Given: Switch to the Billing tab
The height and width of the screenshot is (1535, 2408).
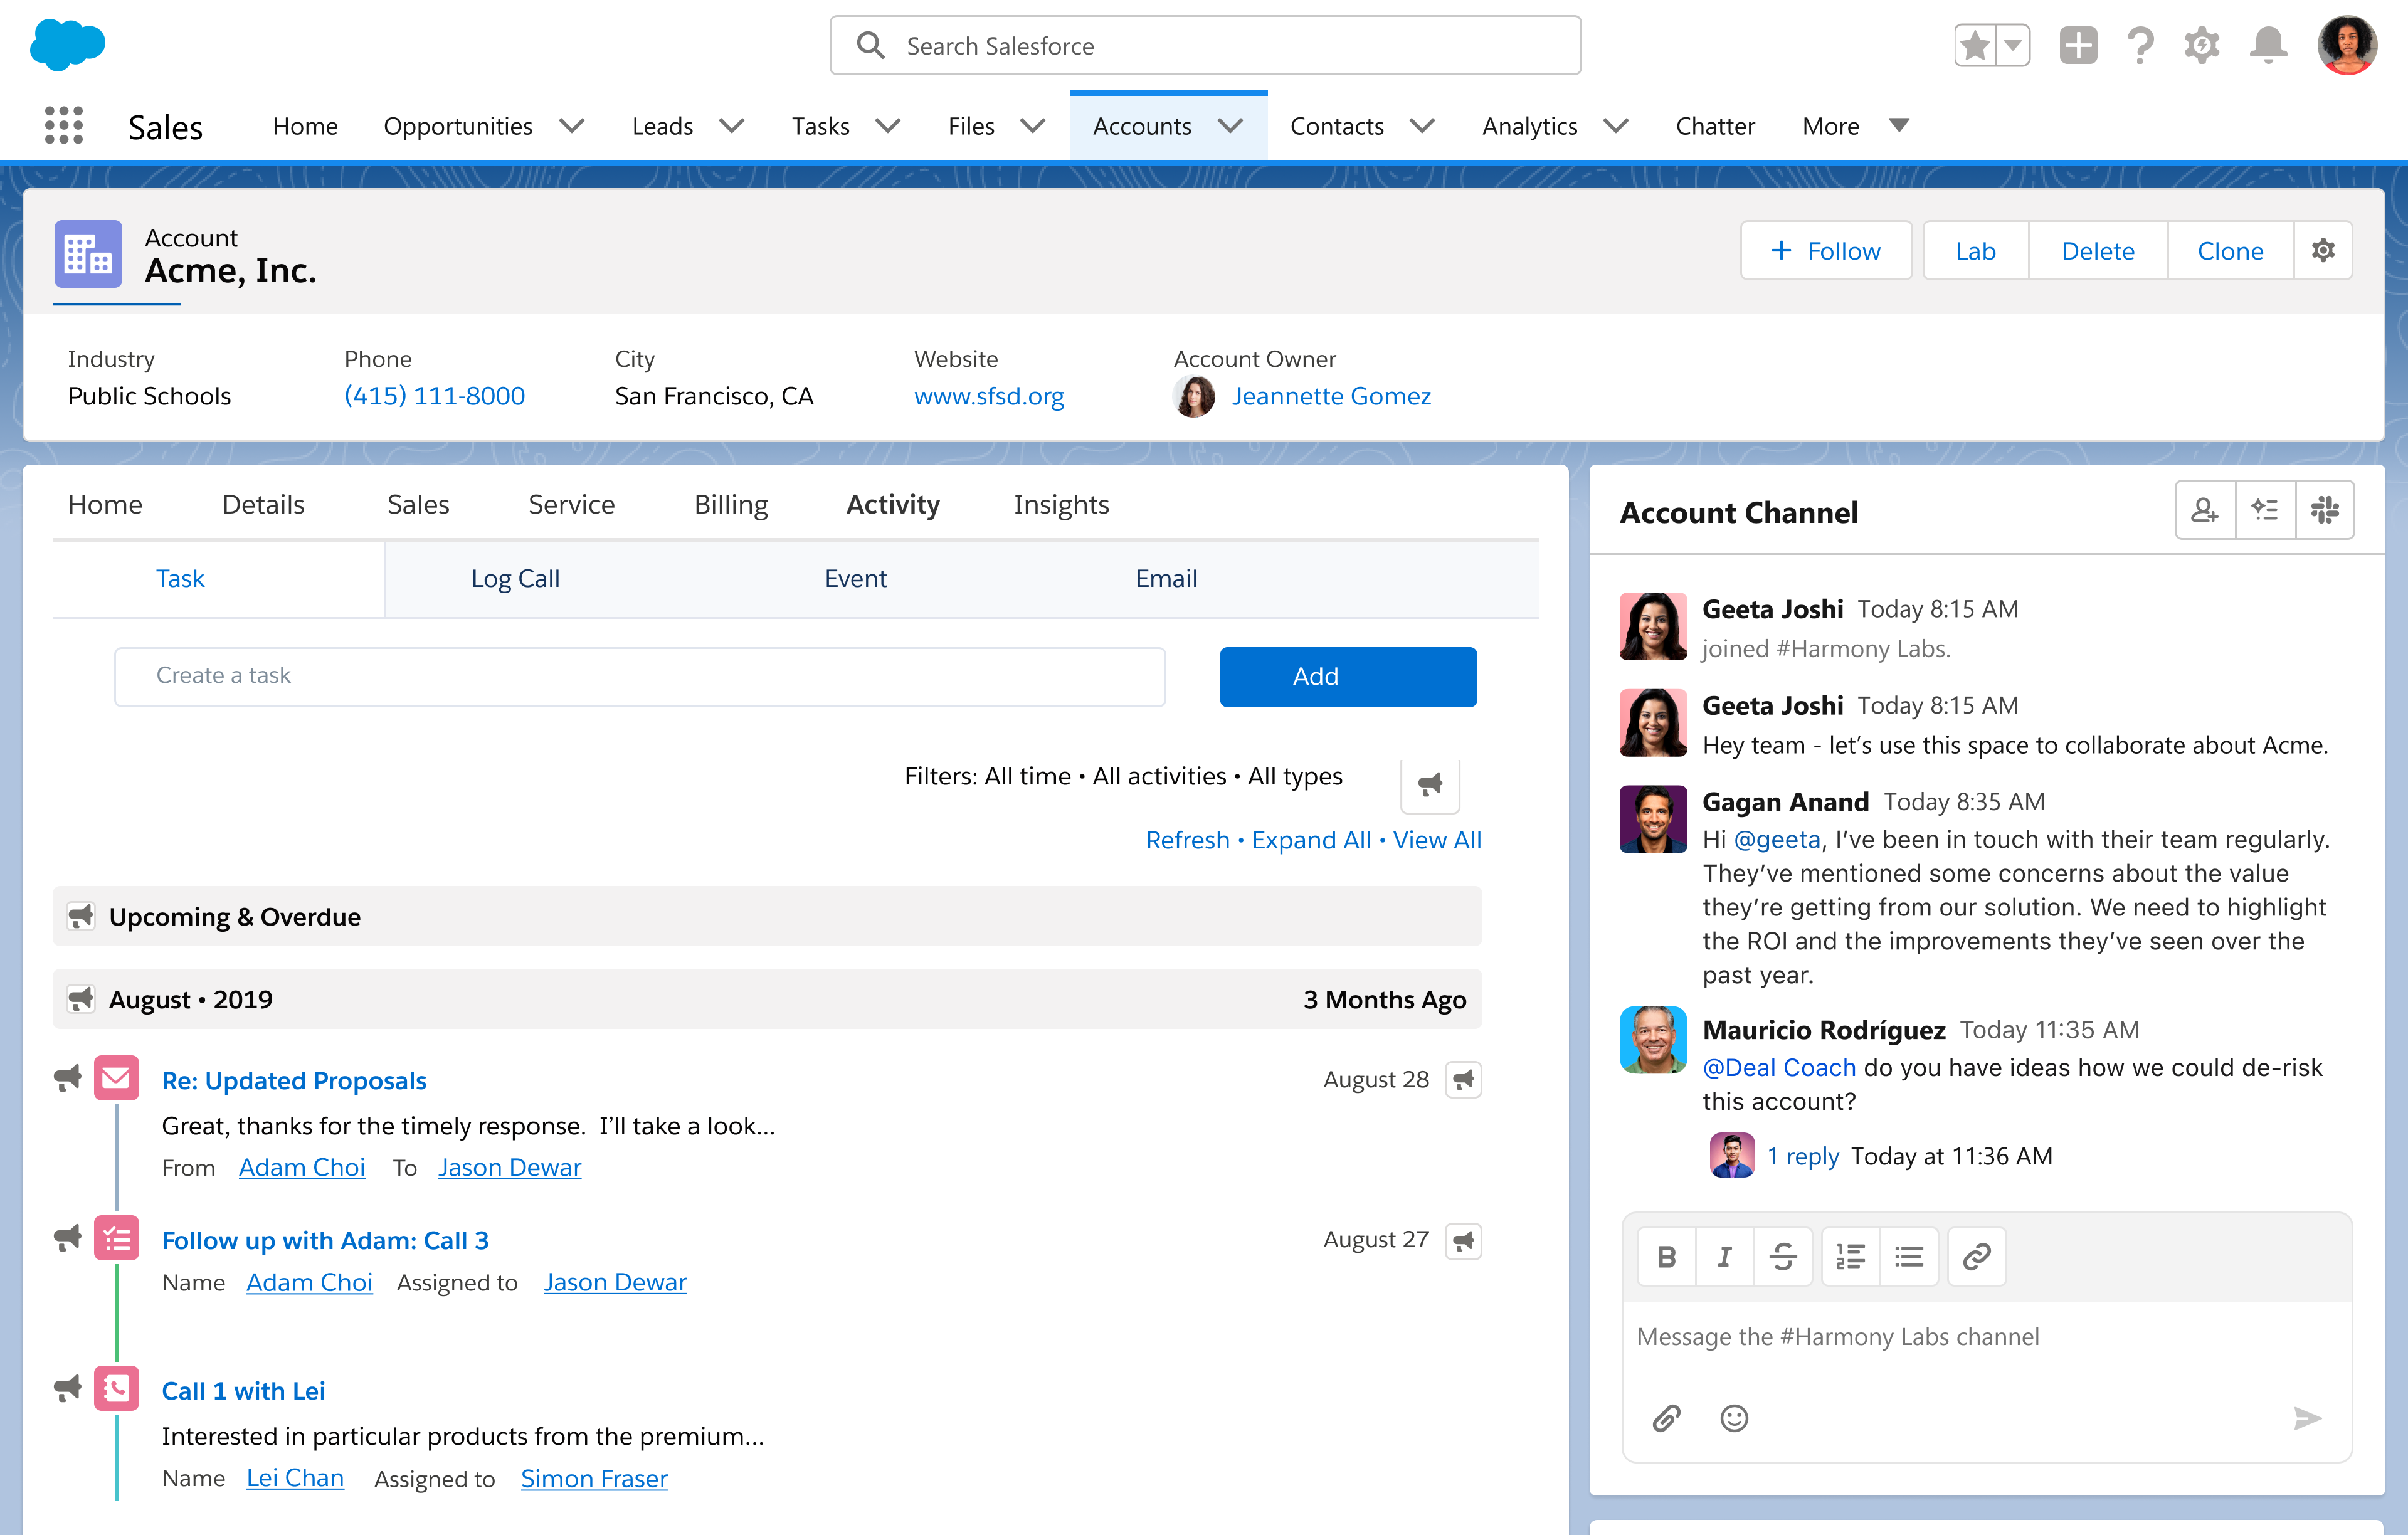Looking at the screenshot, I should (x=731, y=504).
